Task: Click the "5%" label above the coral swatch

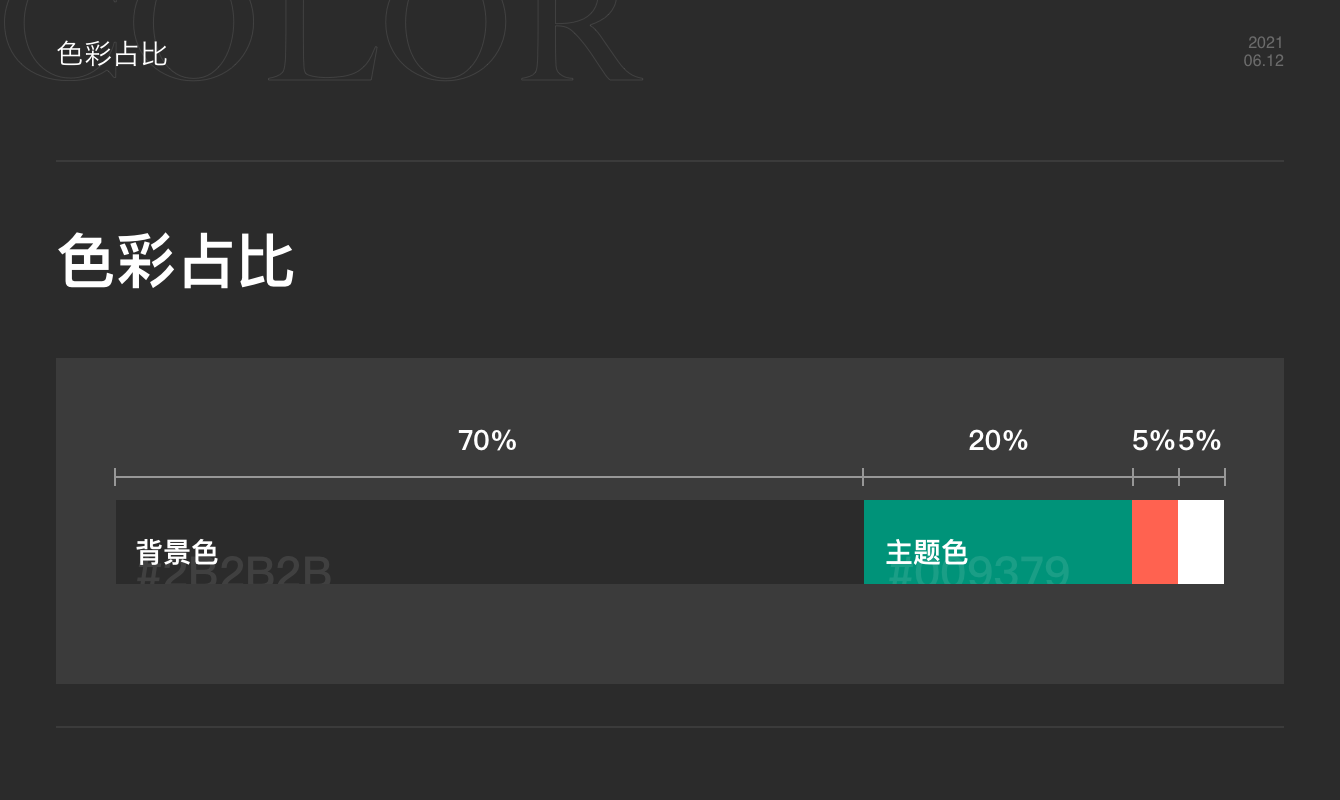Action: (1153, 440)
